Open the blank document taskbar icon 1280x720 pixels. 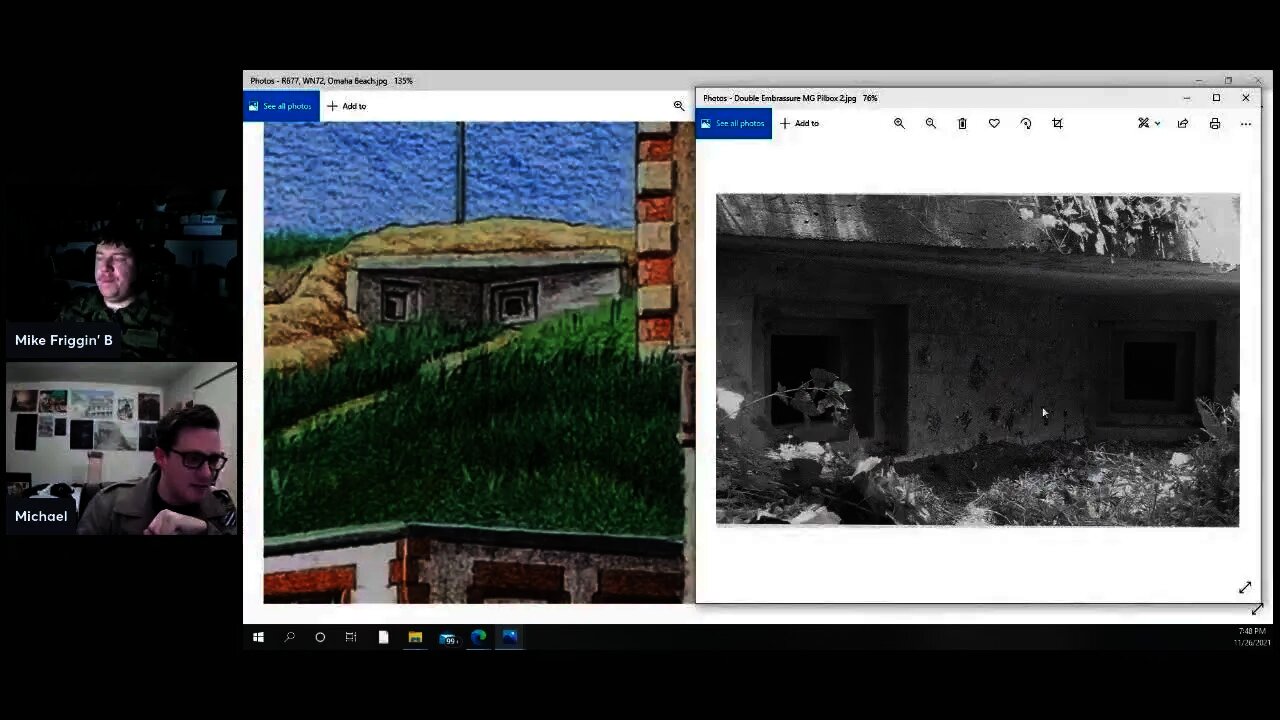coord(383,637)
